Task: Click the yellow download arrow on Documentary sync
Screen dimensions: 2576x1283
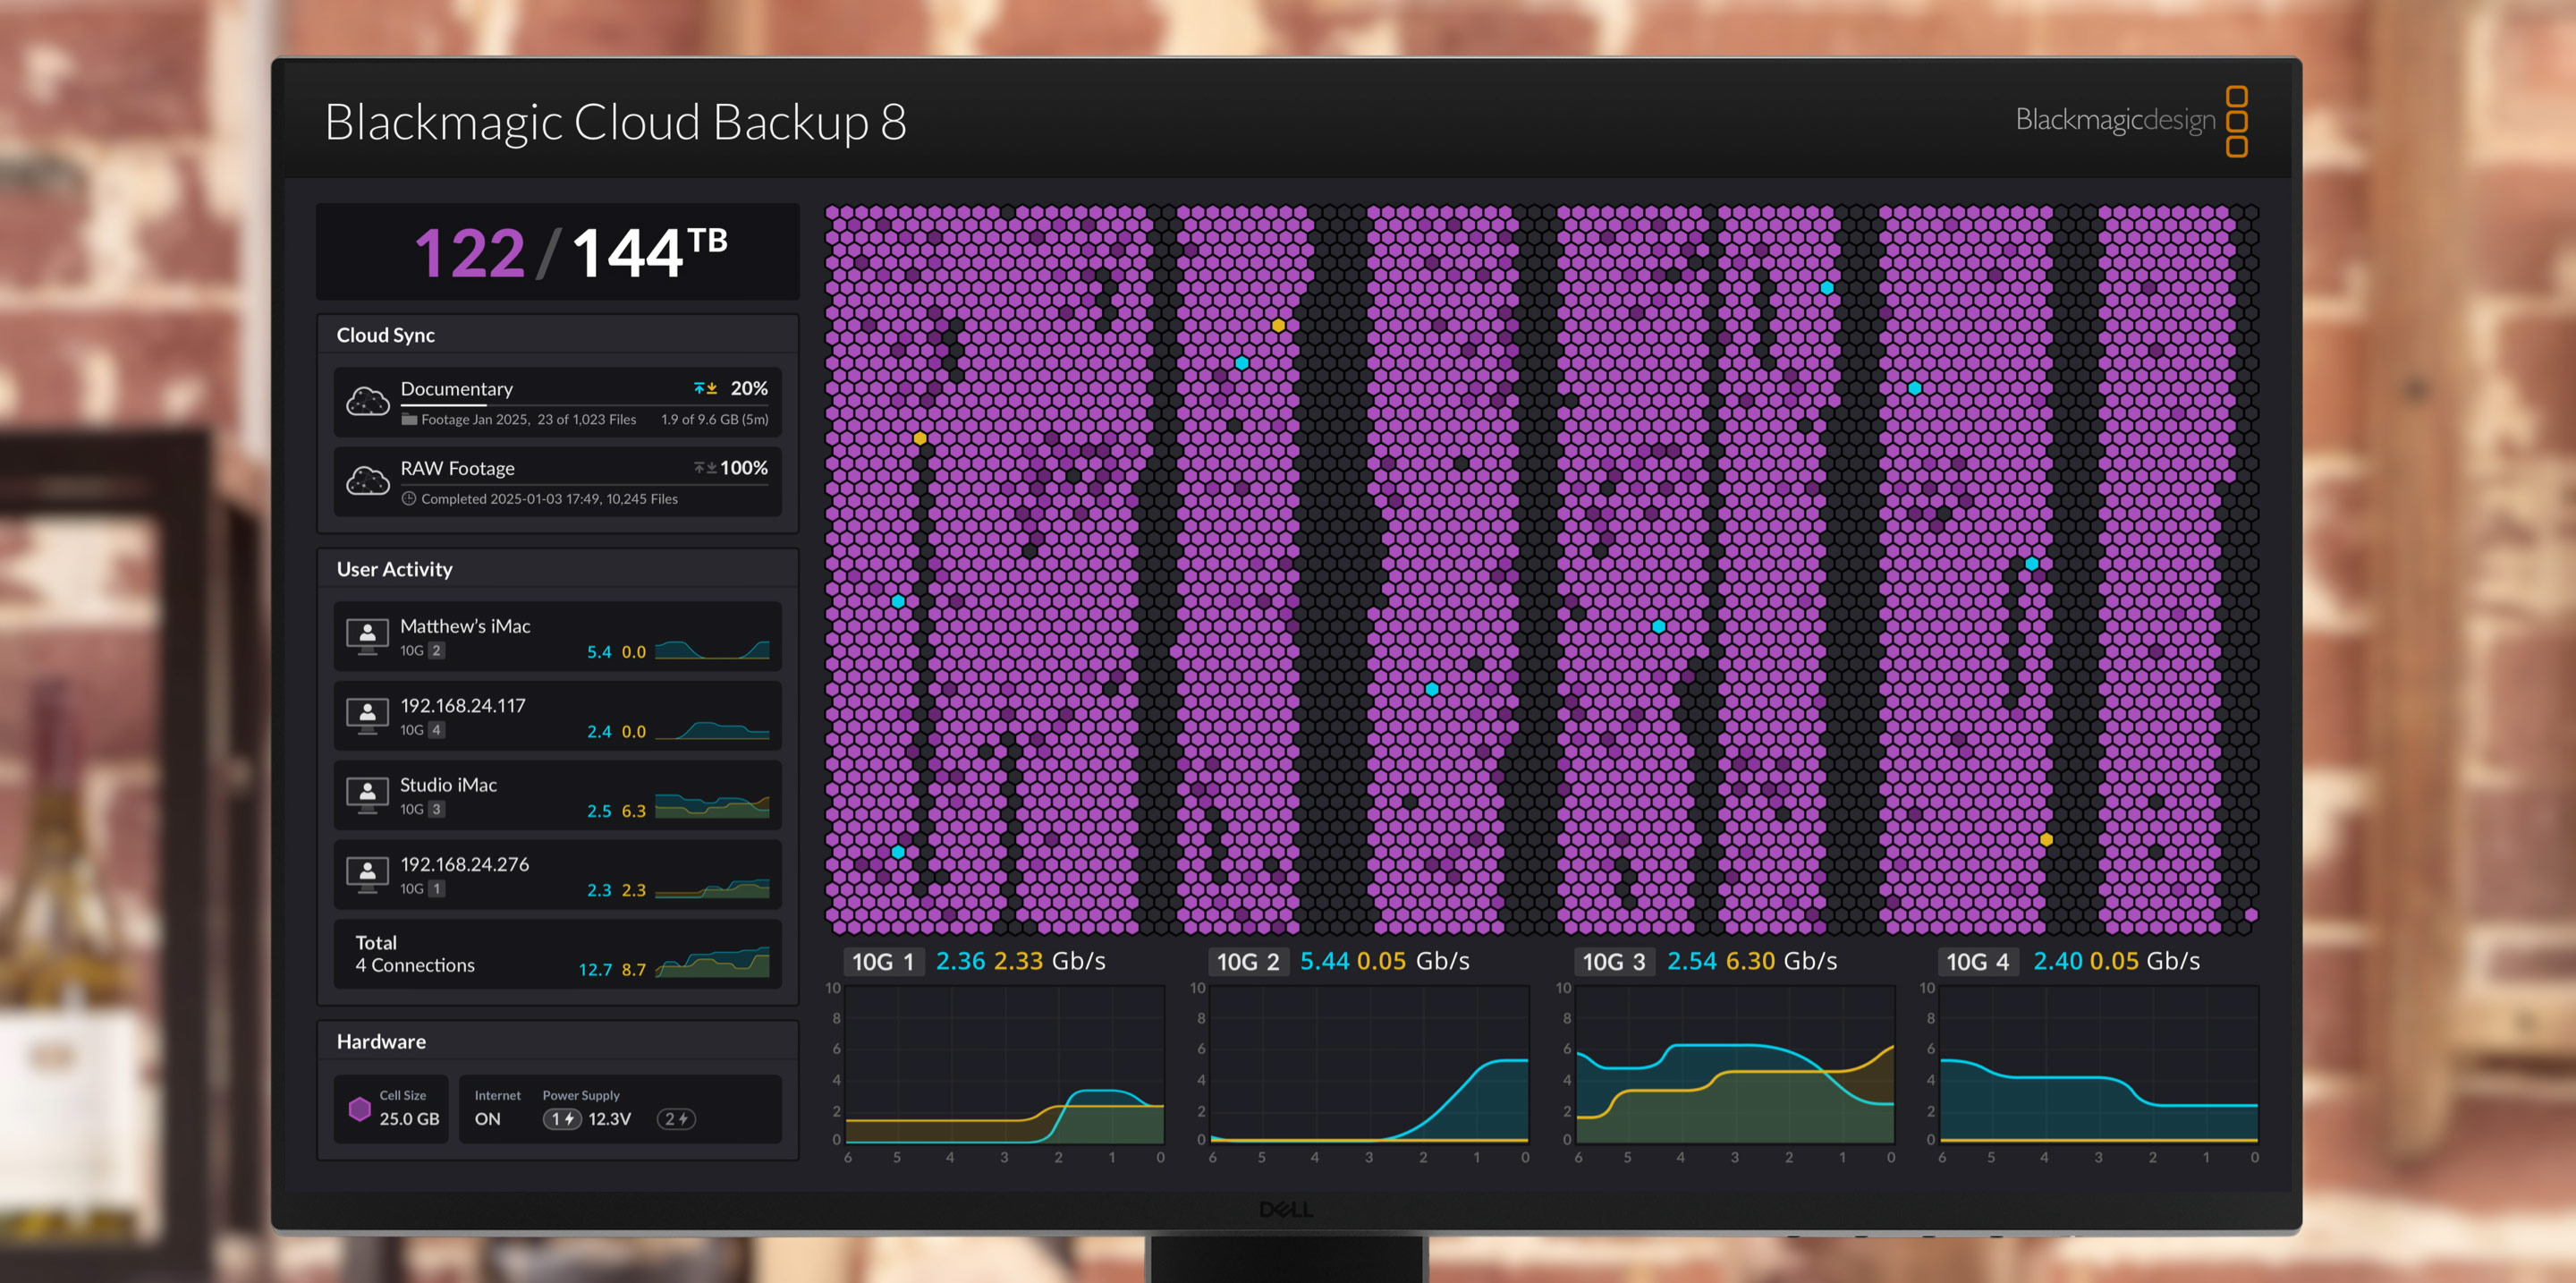Action: coord(712,388)
